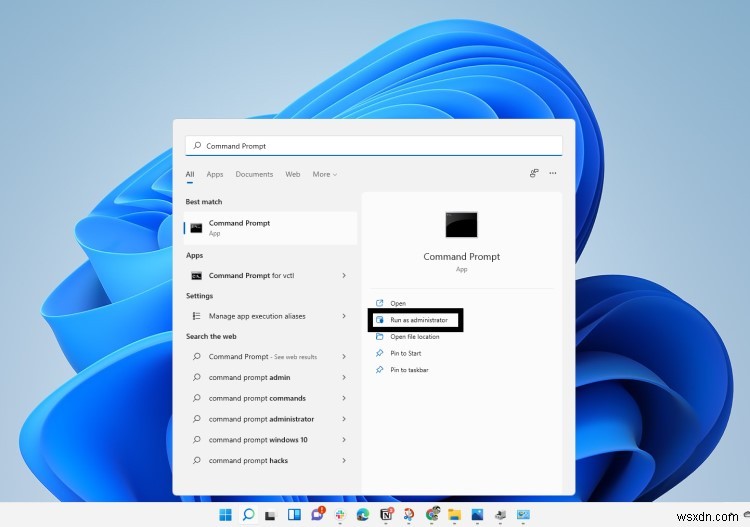Click the Command Prompt for vctl icon

pos(197,275)
